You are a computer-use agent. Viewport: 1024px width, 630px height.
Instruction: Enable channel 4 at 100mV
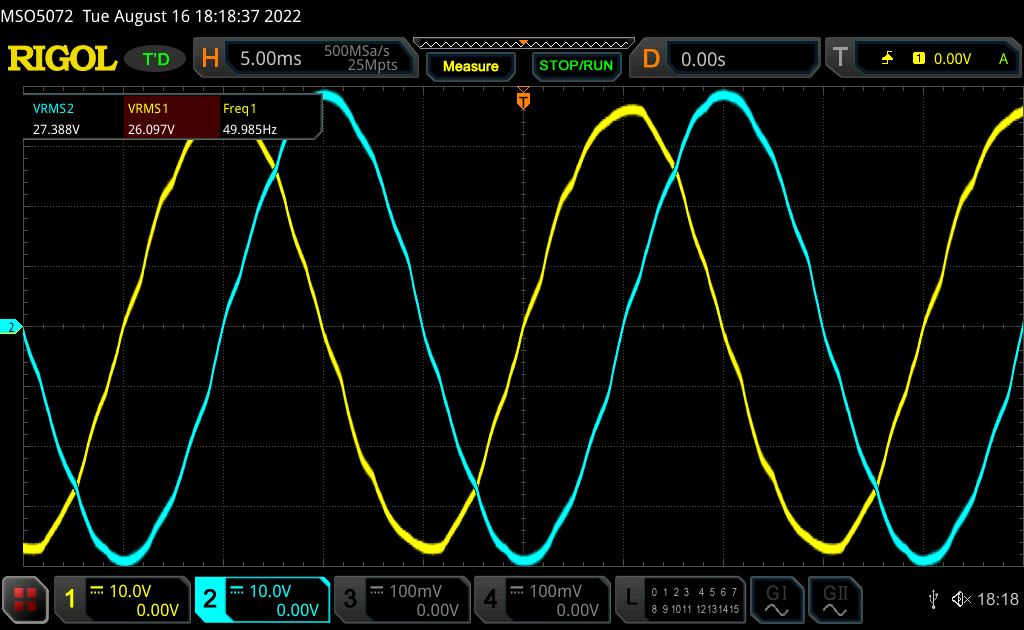542,599
